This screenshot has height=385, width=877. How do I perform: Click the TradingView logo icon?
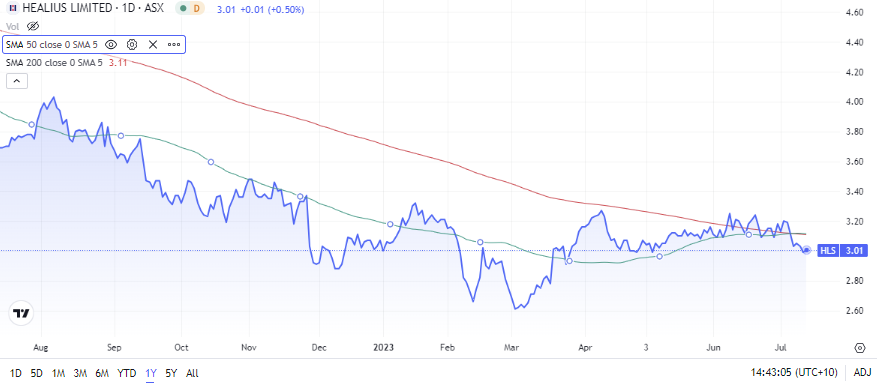tap(21, 313)
